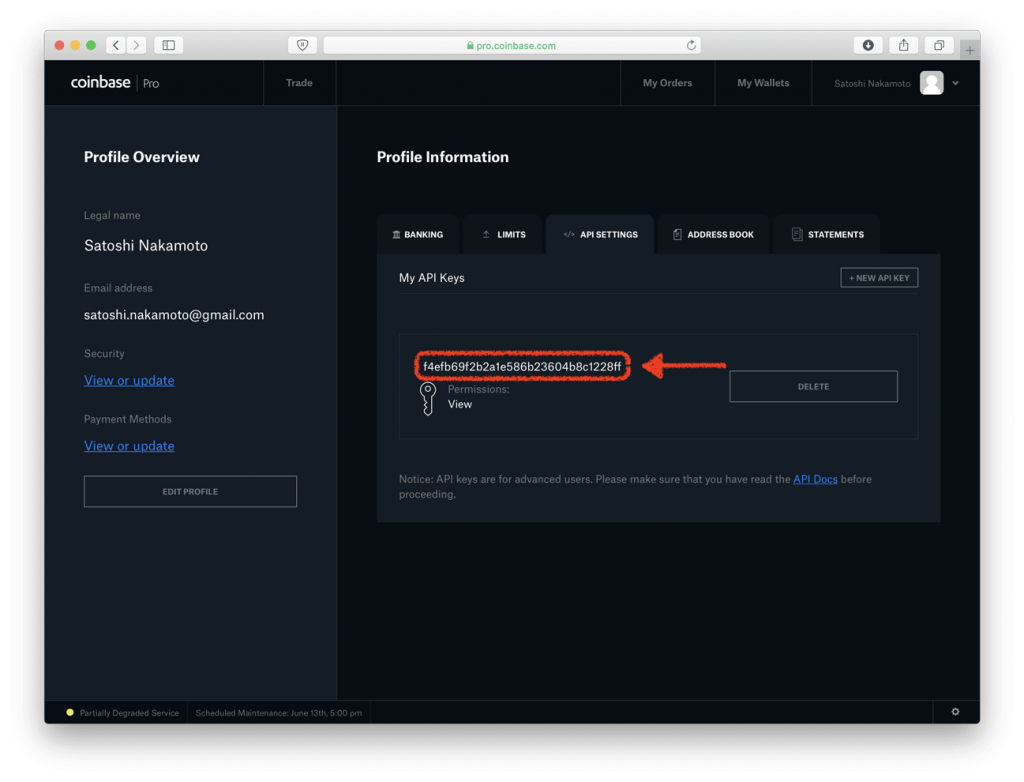Viewport: 1024px width, 782px height.
Task: Show all tabs overview icon
Action: coord(938,45)
